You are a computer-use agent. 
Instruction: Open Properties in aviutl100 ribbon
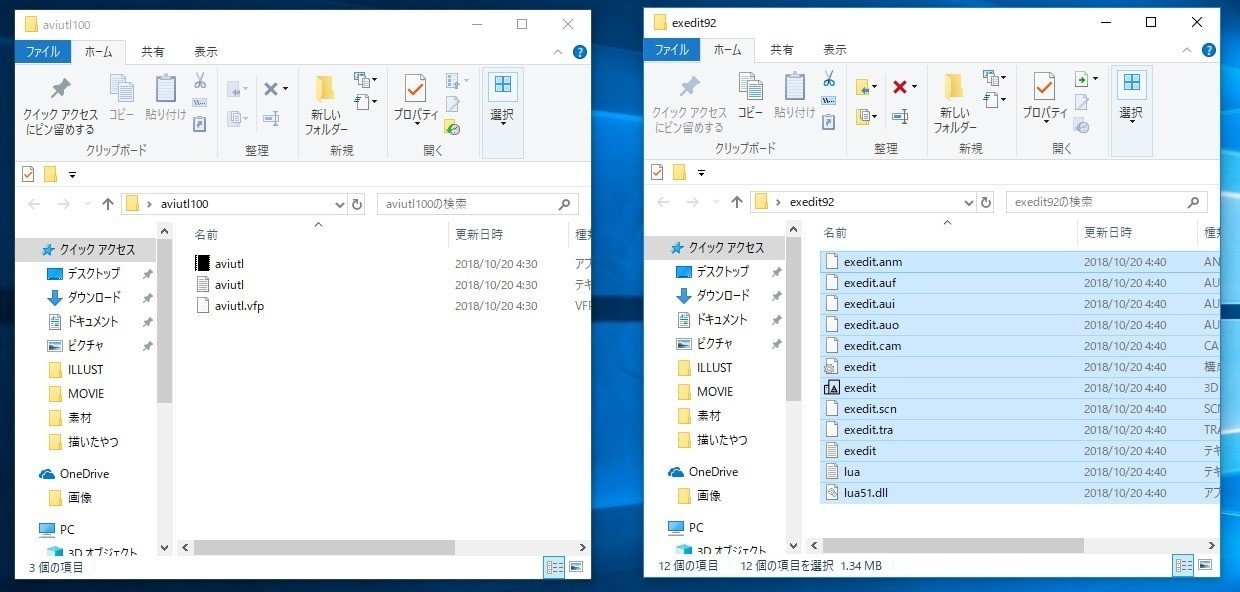point(416,98)
